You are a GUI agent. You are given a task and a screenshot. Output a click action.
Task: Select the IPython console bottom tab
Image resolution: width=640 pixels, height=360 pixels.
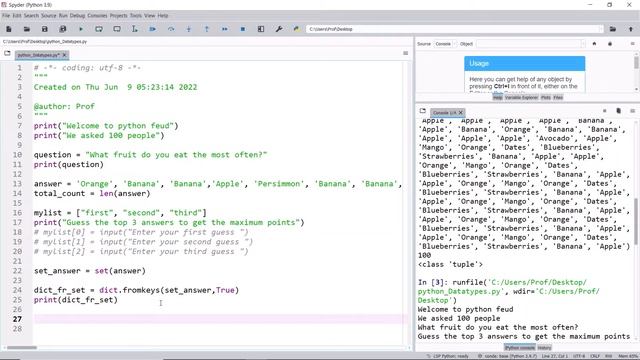point(520,348)
